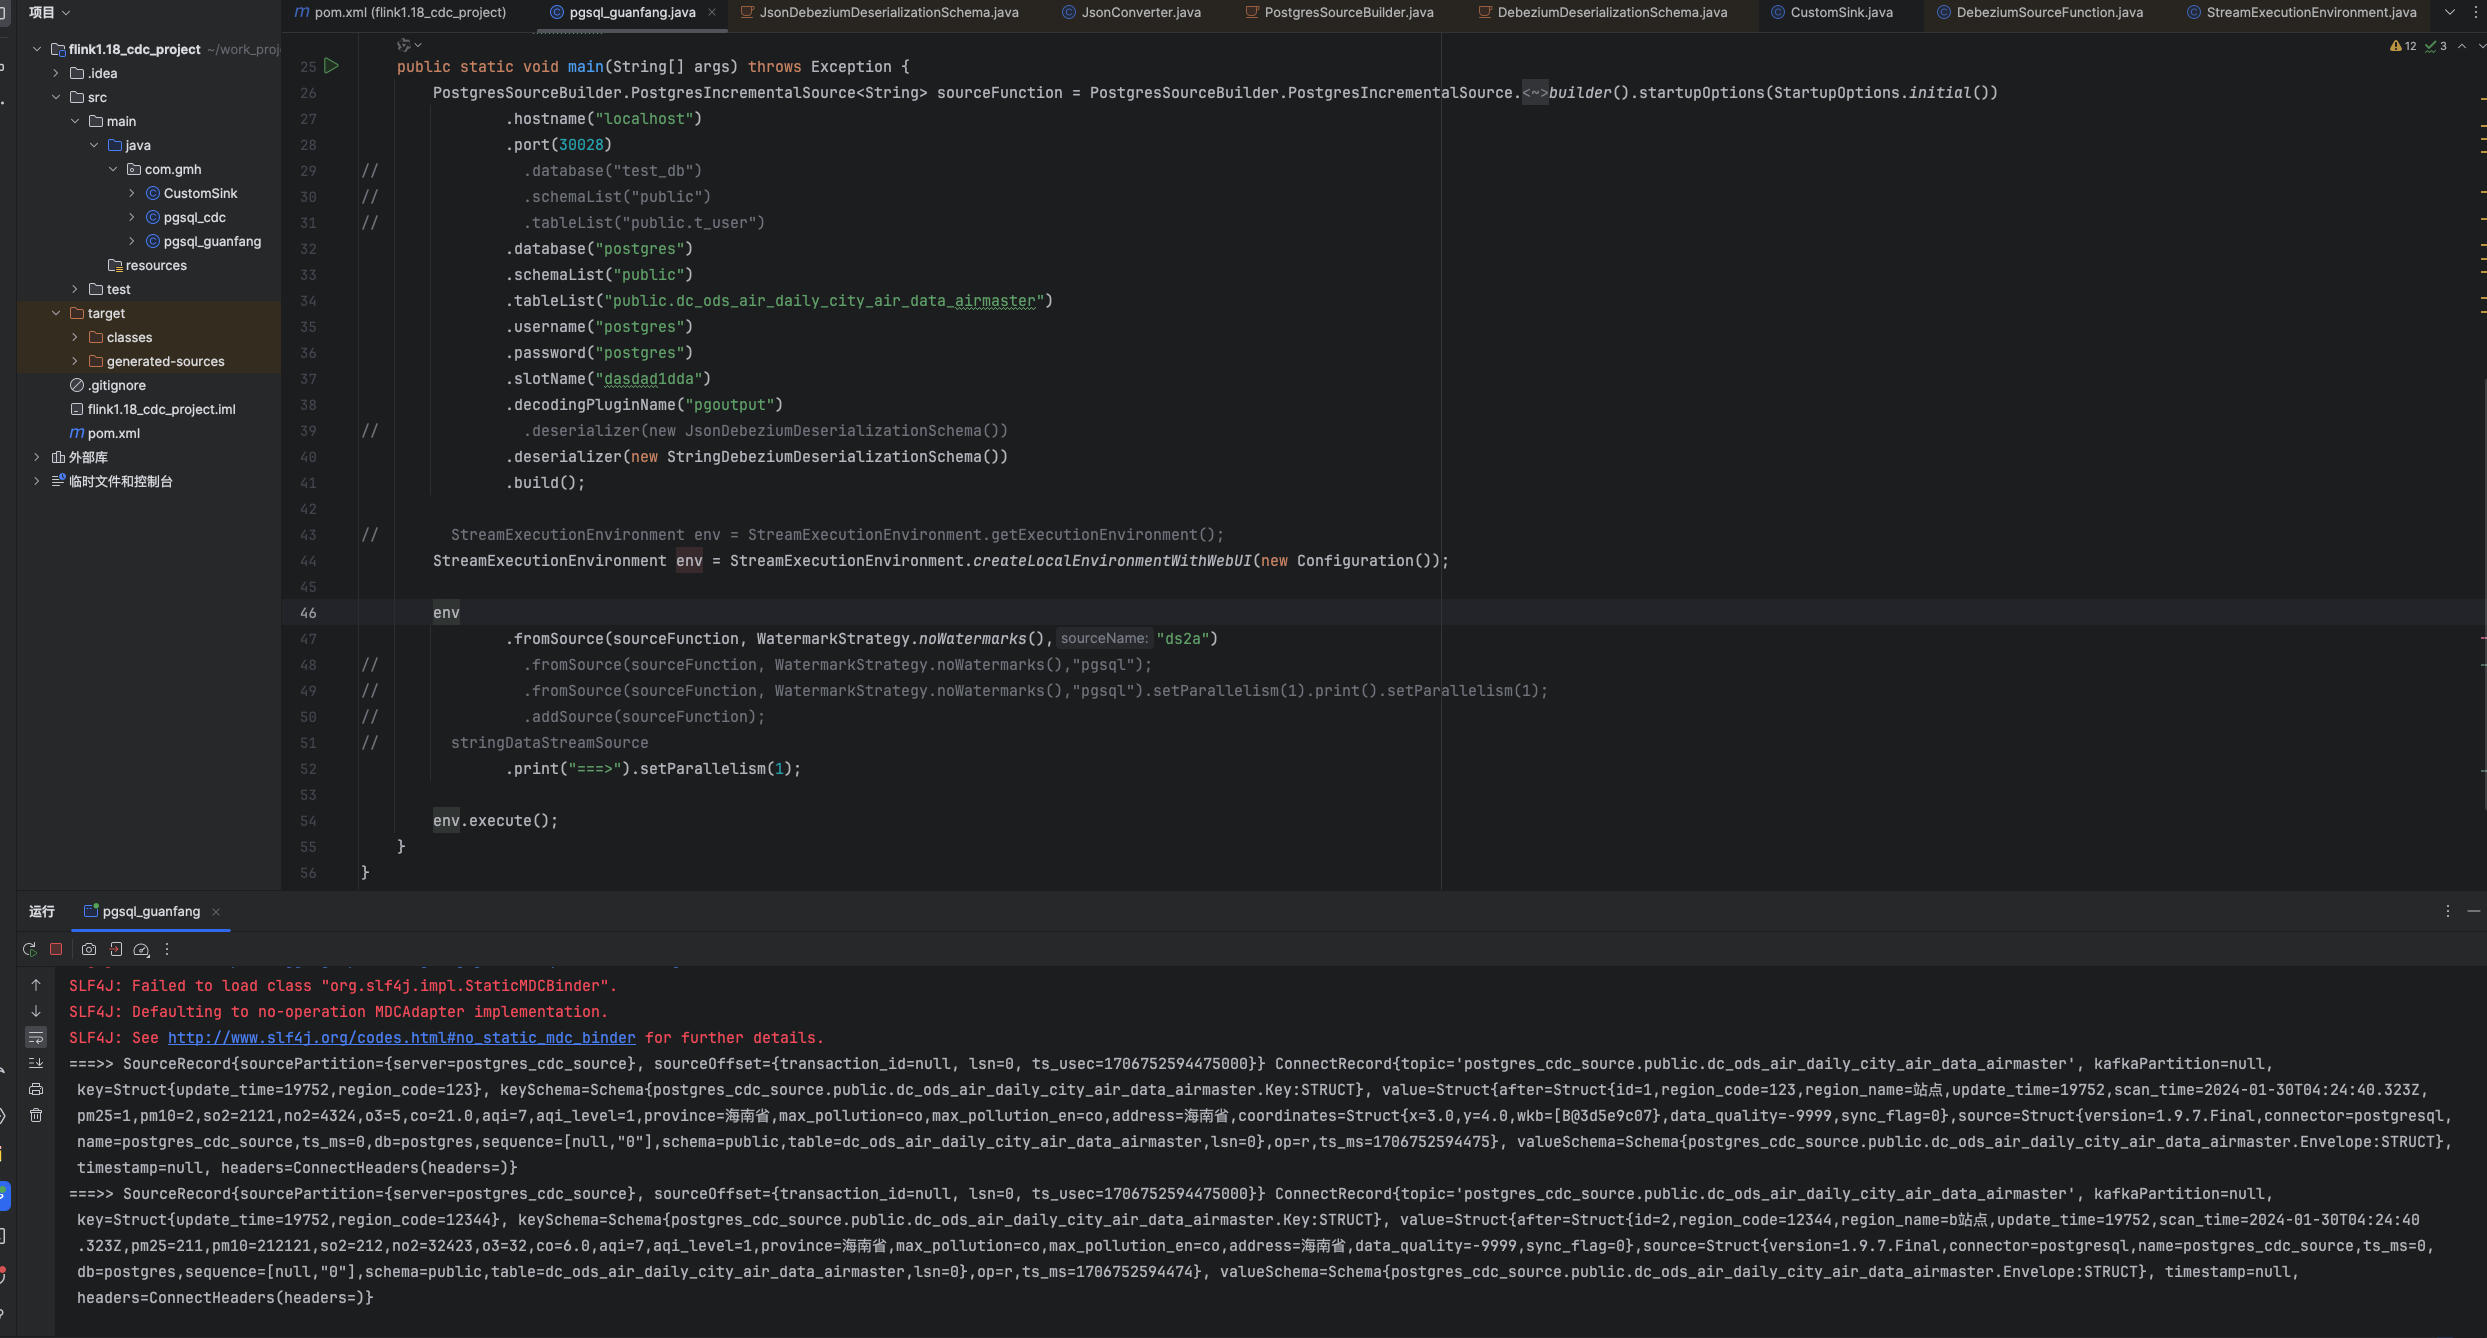This screenshot has height=1338, width=2487.
Task: Go to previous highlighted problem arrow
Action: (x=2461, y=46)
